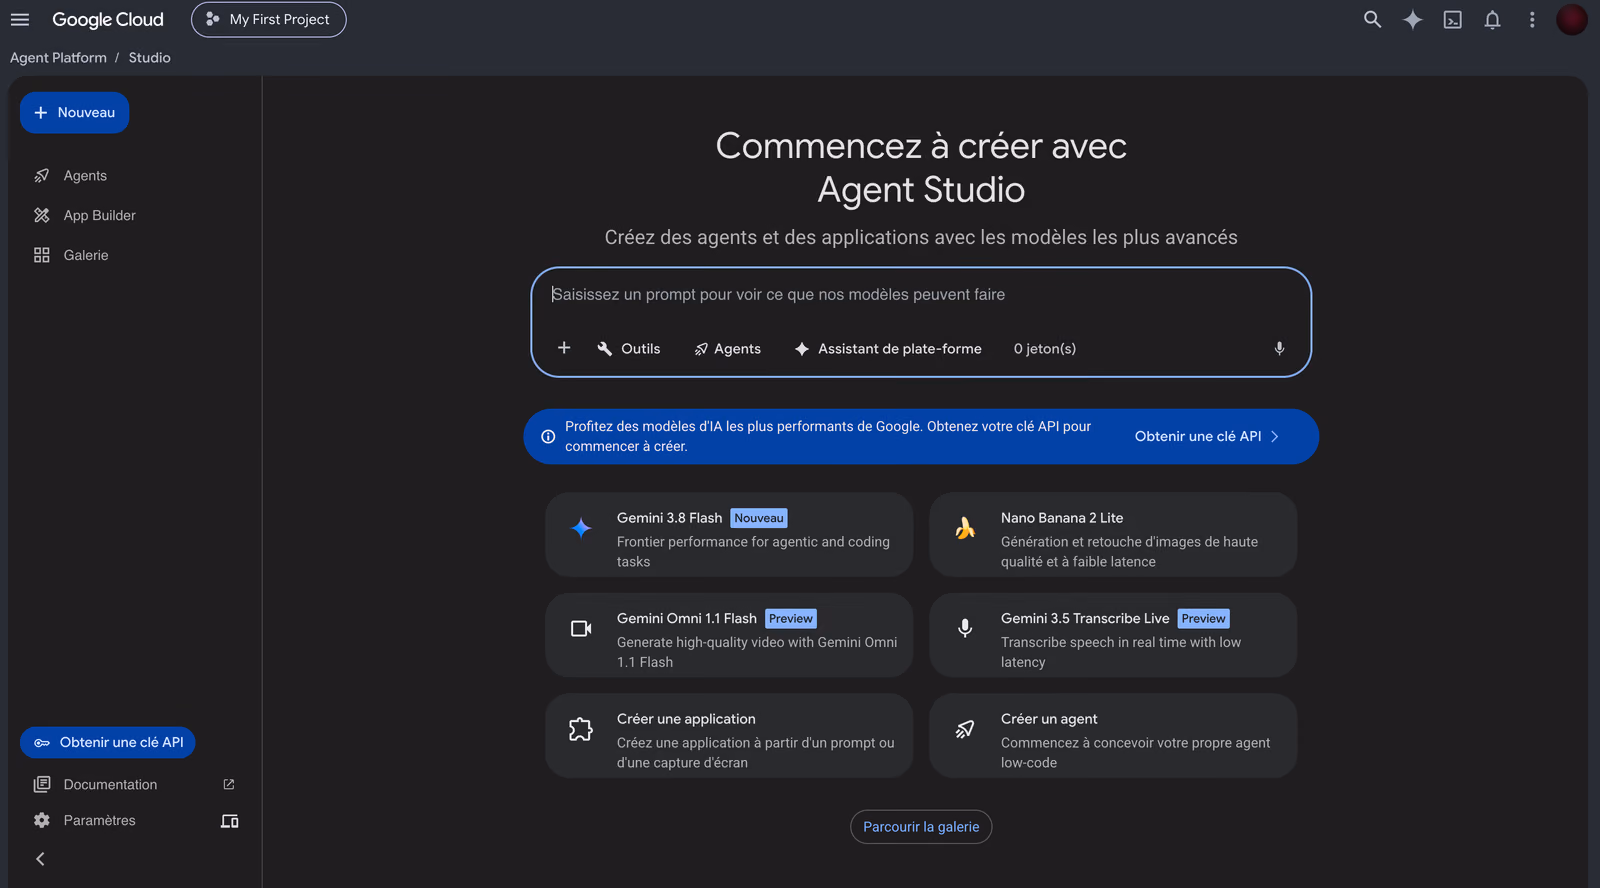The height and width of the screenshot is (888, 1600).
Task: Open the notifications bell
Action: point(1492,19)
